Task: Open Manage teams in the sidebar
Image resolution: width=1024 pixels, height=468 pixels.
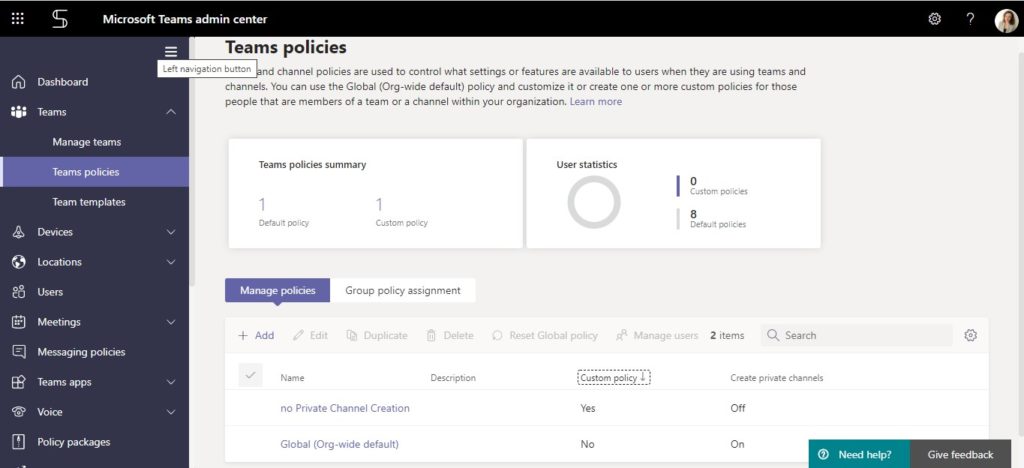Action: point(87,142)
